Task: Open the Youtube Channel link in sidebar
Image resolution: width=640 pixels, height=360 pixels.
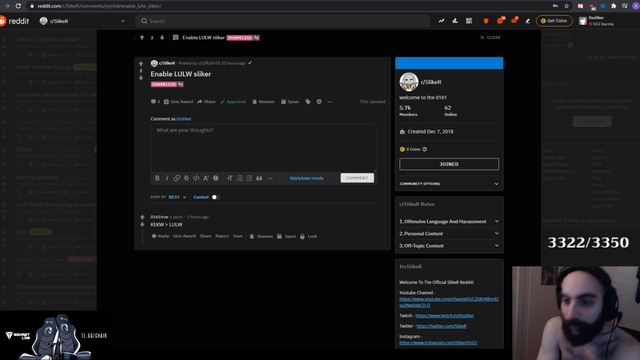Action: tap(449, 302)
